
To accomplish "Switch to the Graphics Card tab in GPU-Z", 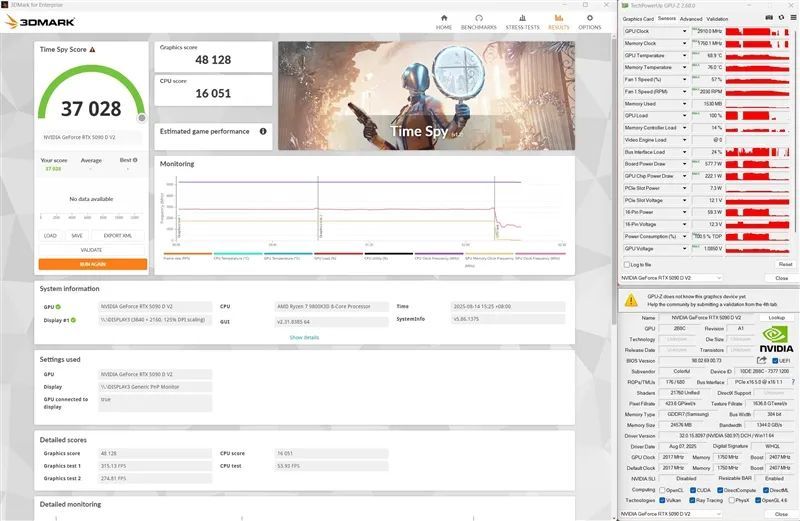I will coord(638,19).
